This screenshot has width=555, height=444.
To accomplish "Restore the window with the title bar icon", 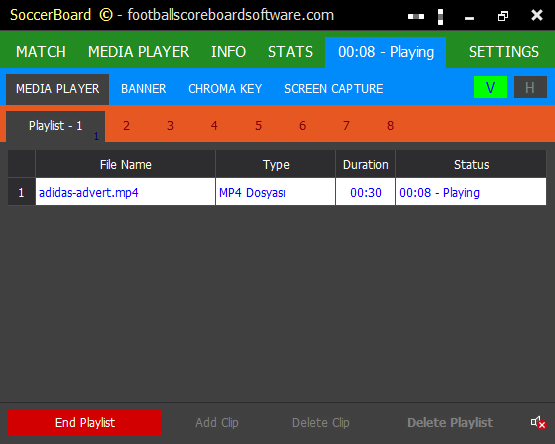I will click(503, 16).
